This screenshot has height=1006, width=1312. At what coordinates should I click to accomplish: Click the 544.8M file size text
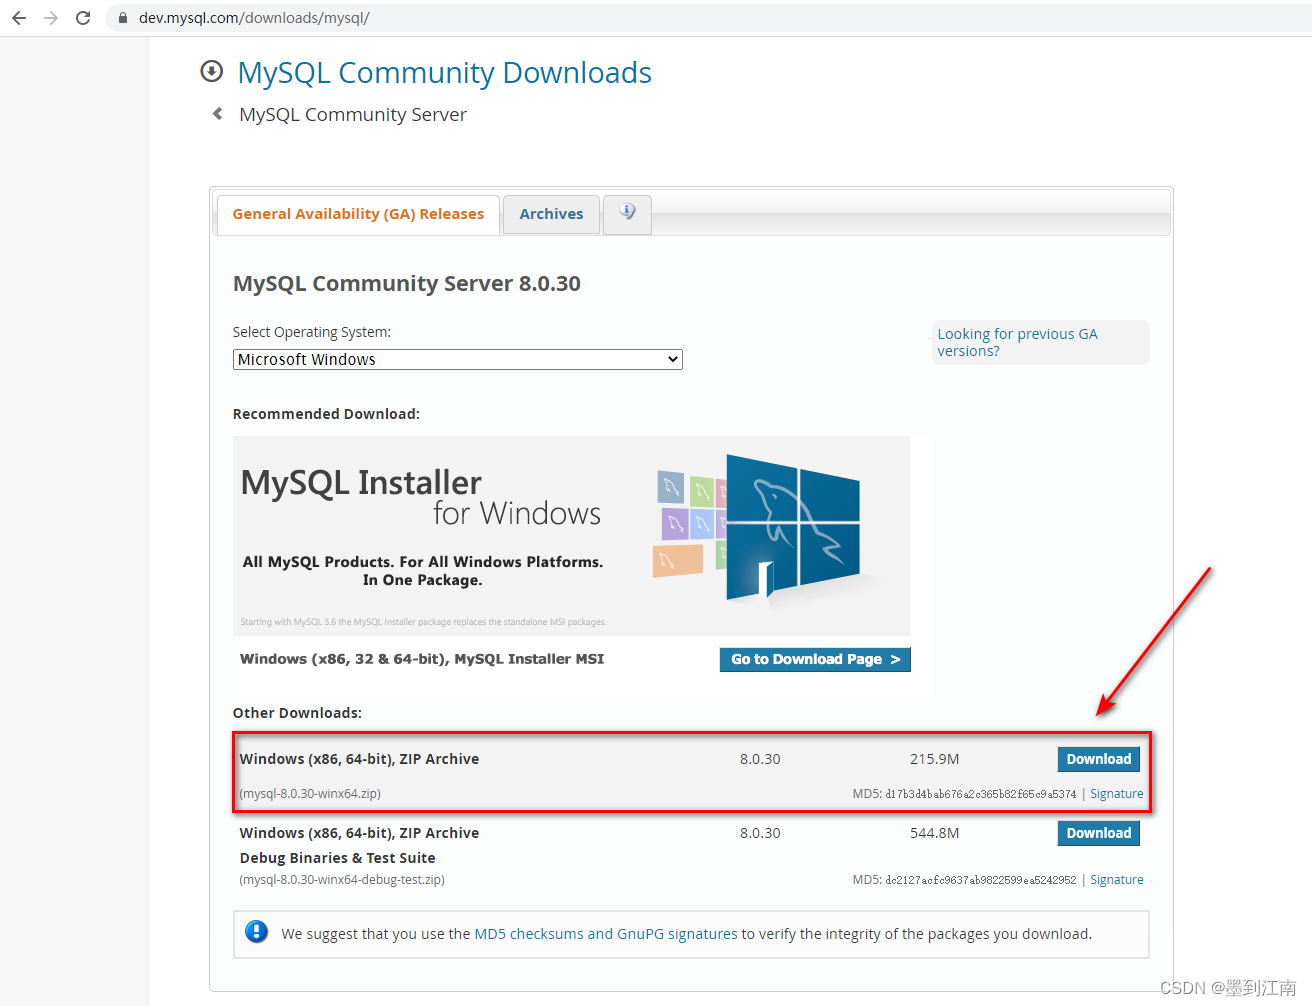pos(934,833)
